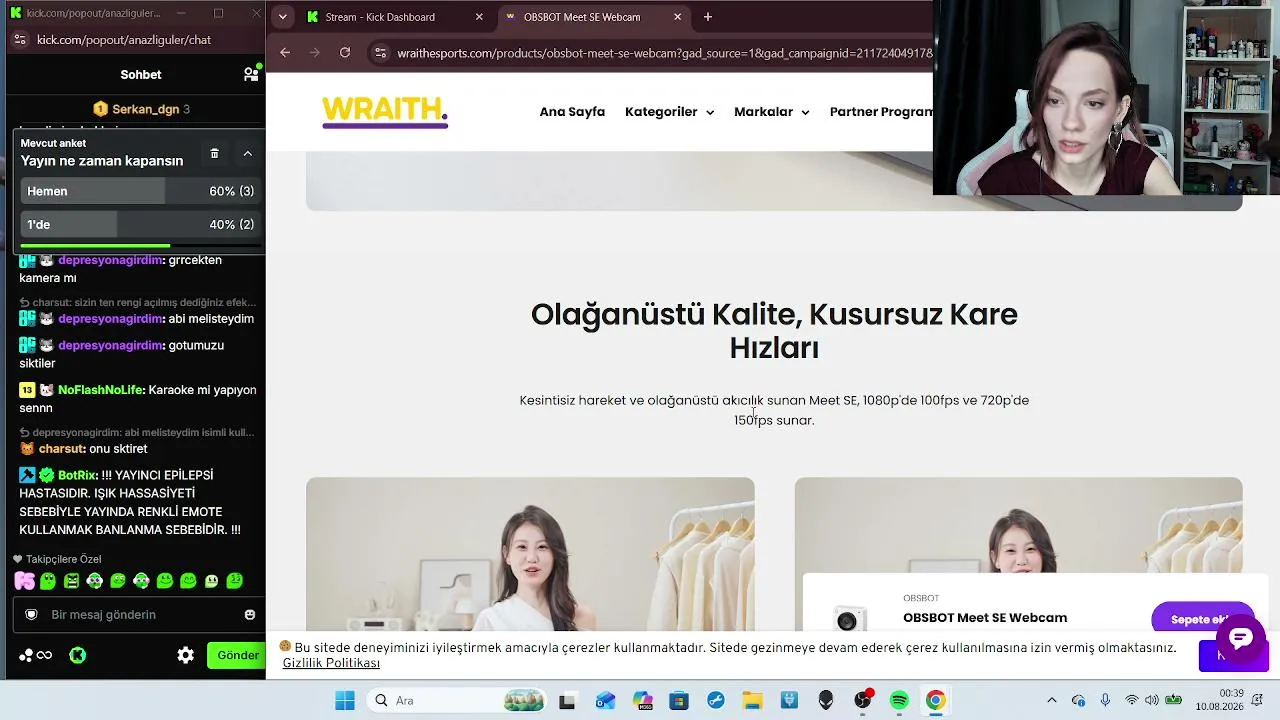This screenshot has width=1280, height=720.
Task: Click the left product demo image
Action: pos(530,554)
